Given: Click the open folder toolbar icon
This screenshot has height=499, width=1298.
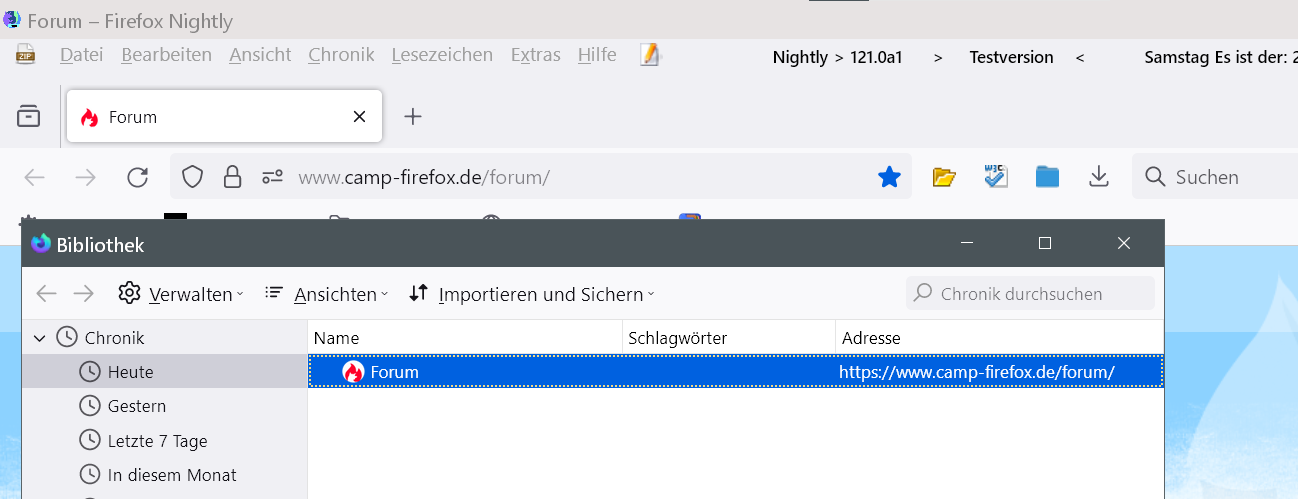Looking at the screenshot, I should (x=944, y=177).
